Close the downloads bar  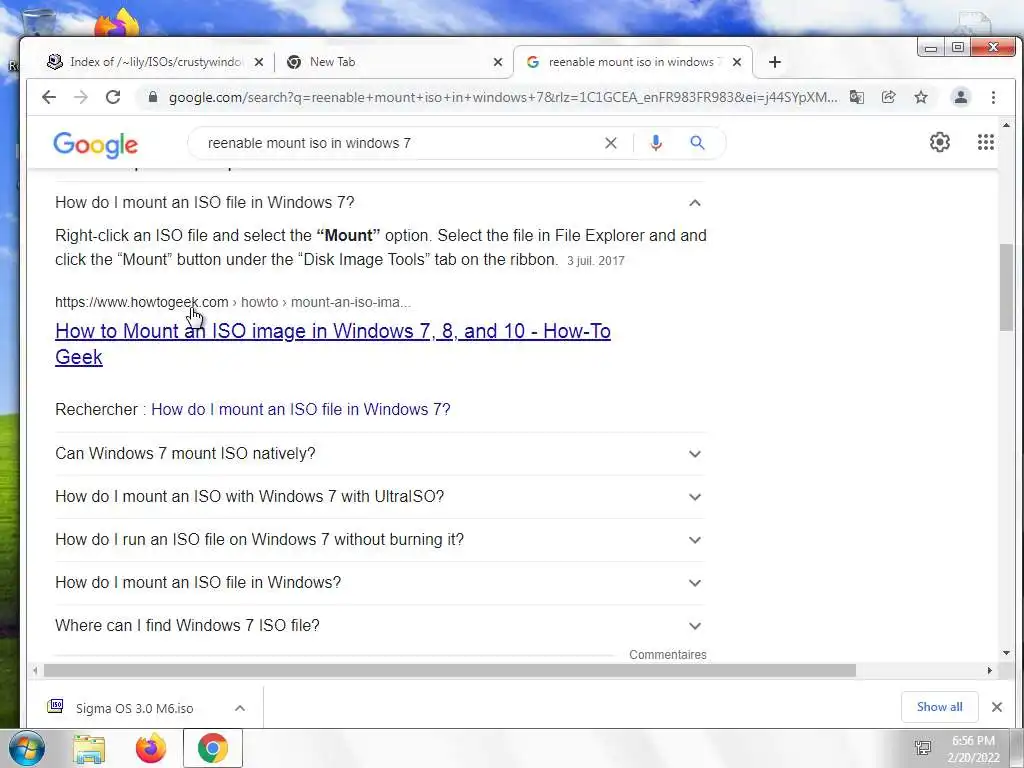(997, 707)
